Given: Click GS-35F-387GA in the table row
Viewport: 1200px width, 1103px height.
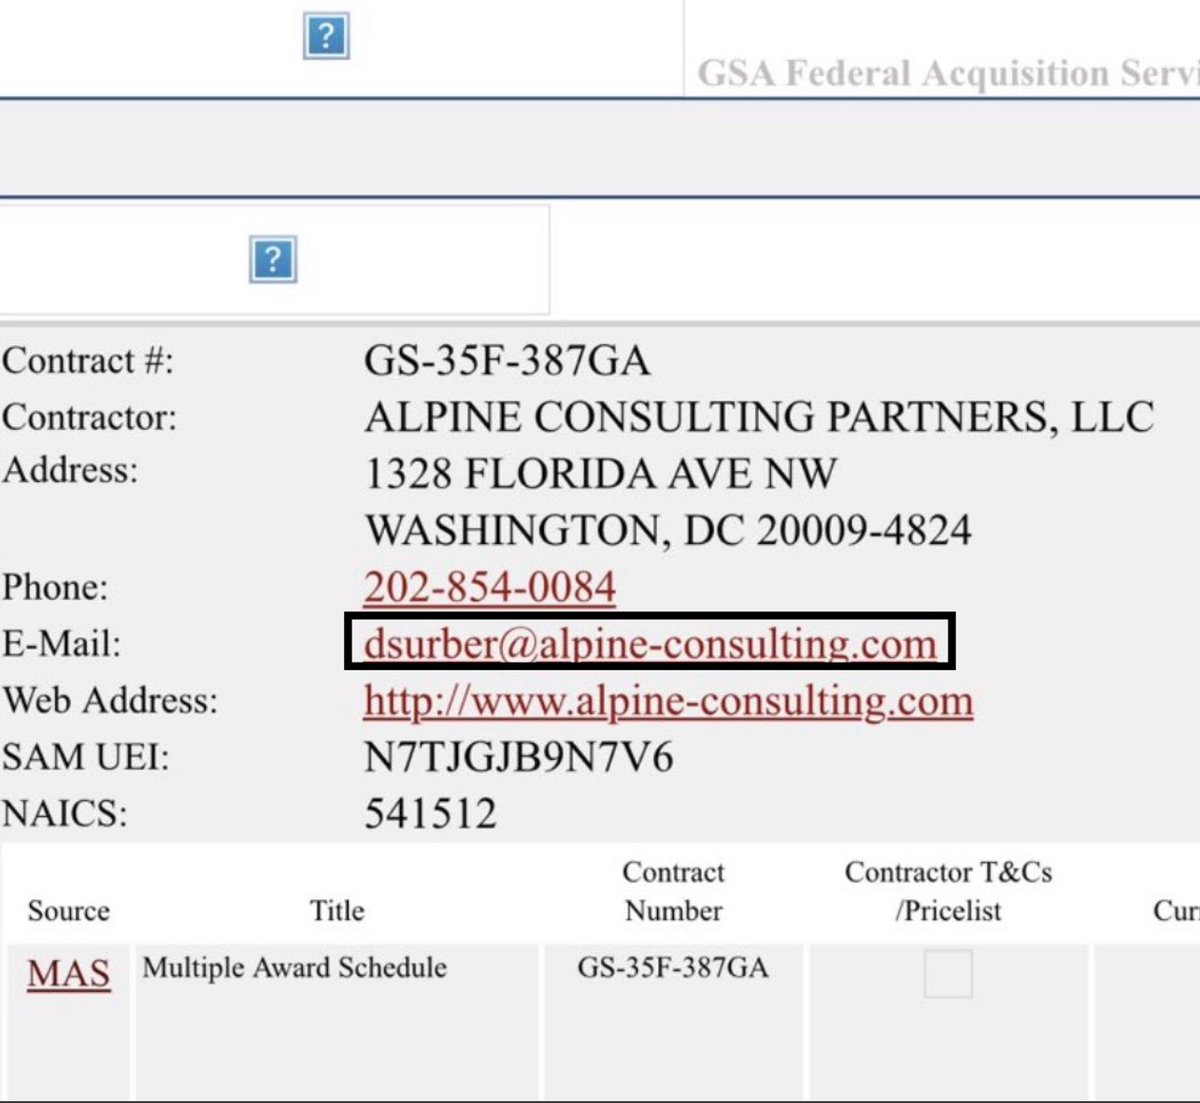Looking at the screenshot, I should click(673, 967).
